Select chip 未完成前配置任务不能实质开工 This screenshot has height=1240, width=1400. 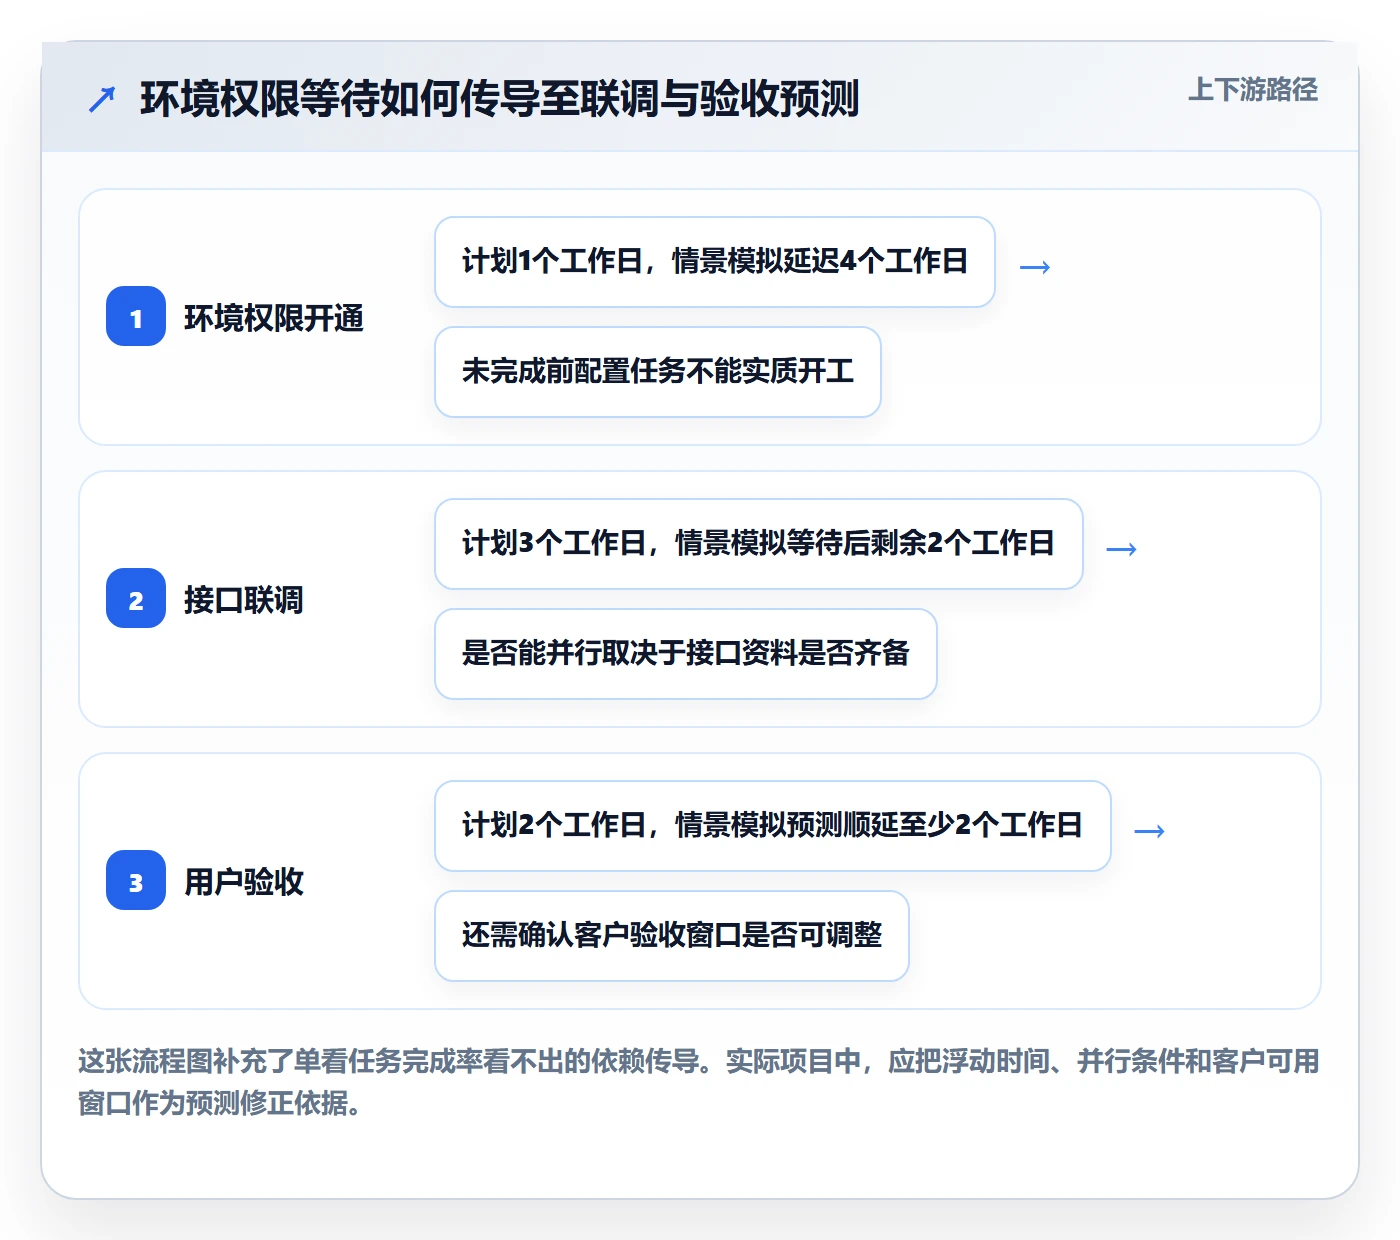point(658,372)
